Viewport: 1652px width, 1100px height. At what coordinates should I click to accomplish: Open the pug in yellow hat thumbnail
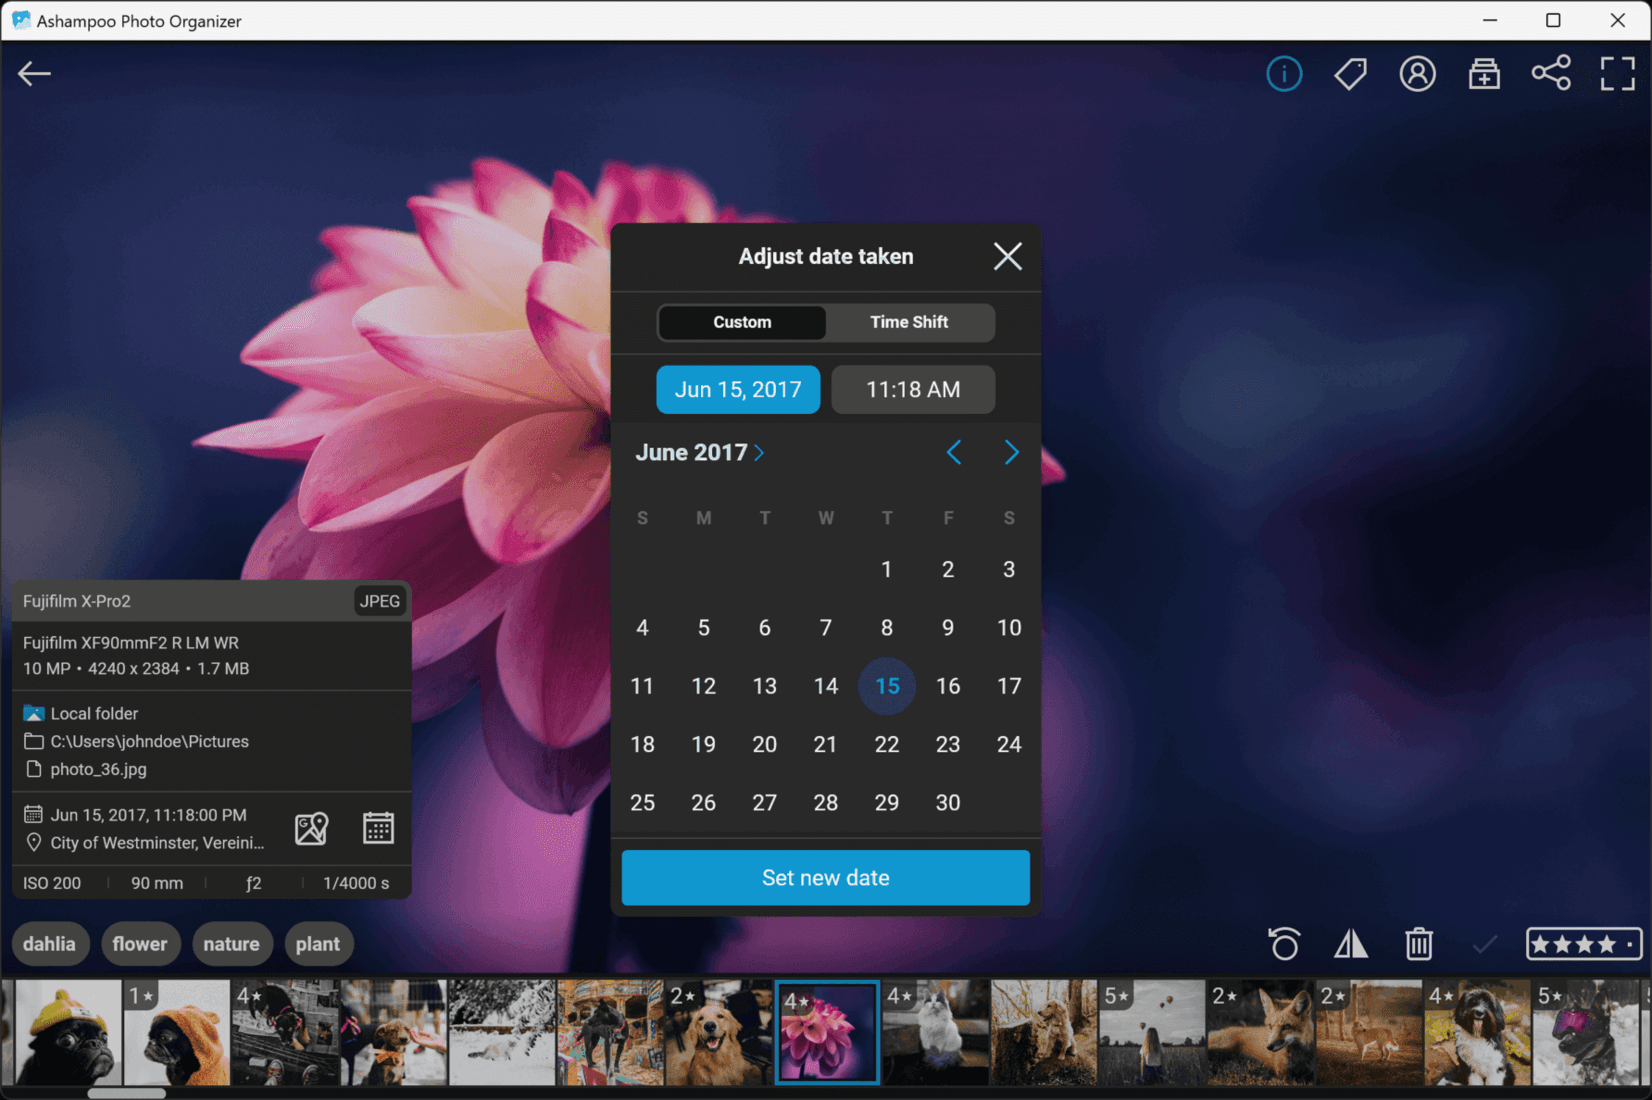(x=68, y=1032)
